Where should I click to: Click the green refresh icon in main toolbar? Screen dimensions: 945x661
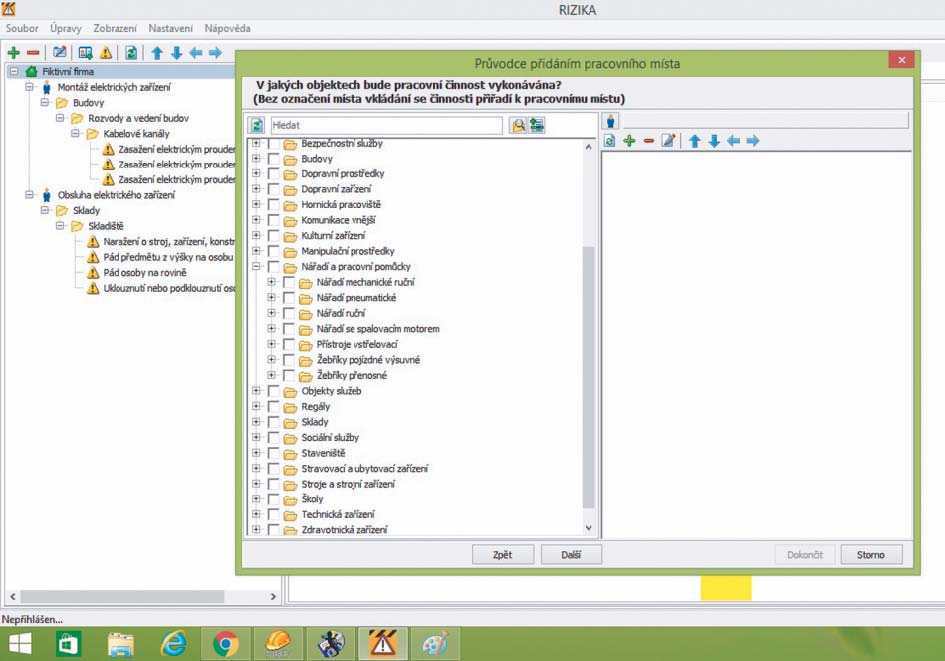pos(131,53)
